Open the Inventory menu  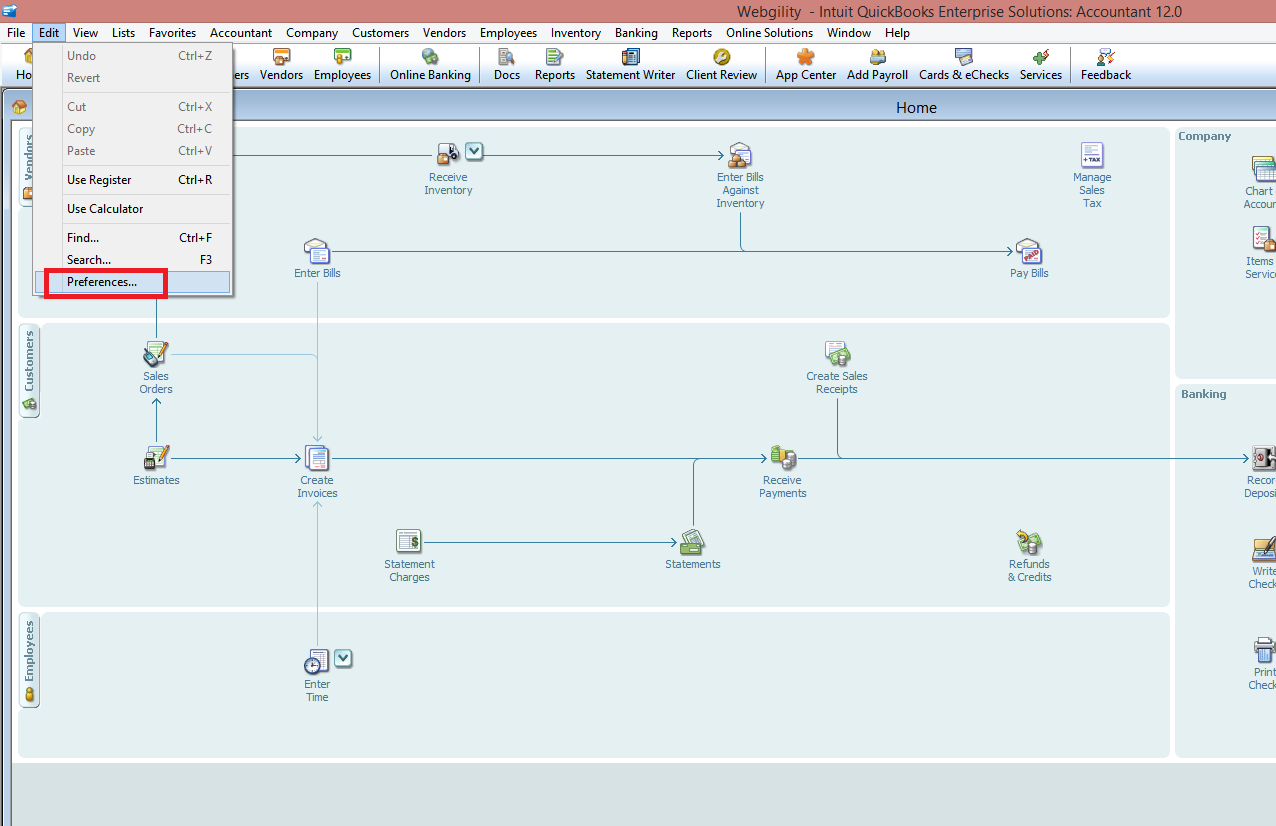576,33
